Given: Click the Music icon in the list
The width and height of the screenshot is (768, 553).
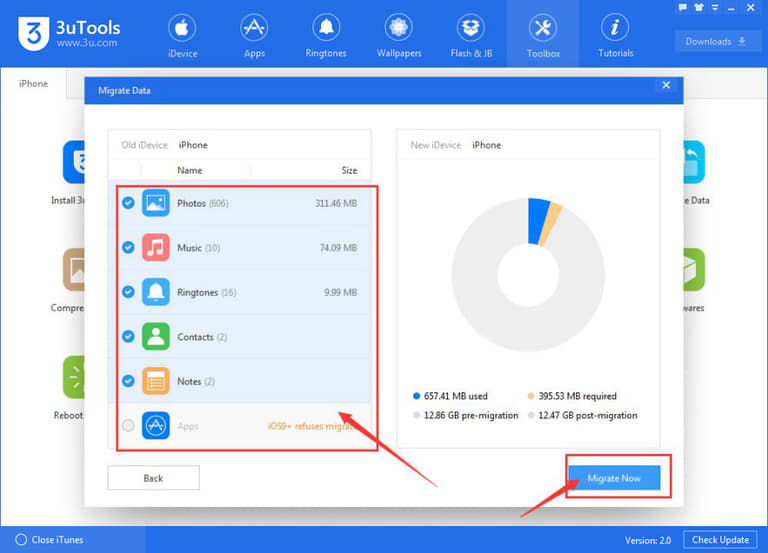Looking at the screenshot, I should [x=156, y=247].
